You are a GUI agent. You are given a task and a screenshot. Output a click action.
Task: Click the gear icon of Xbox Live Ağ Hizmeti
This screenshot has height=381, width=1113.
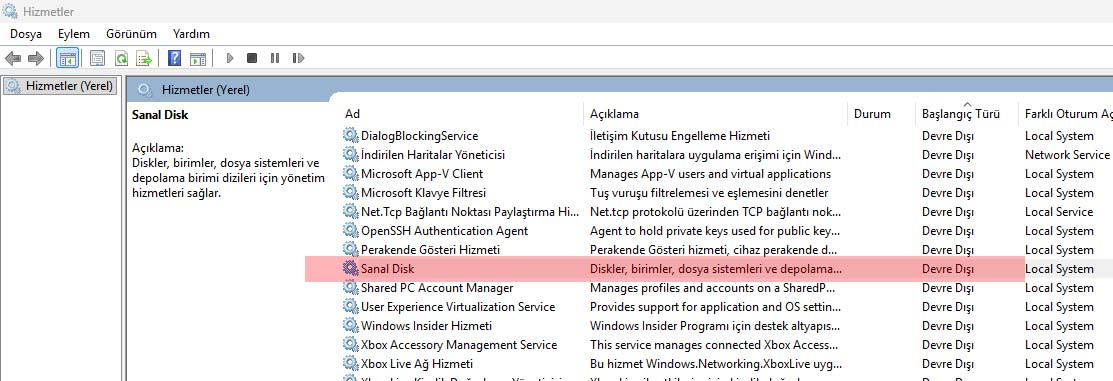tap(351, 364)
